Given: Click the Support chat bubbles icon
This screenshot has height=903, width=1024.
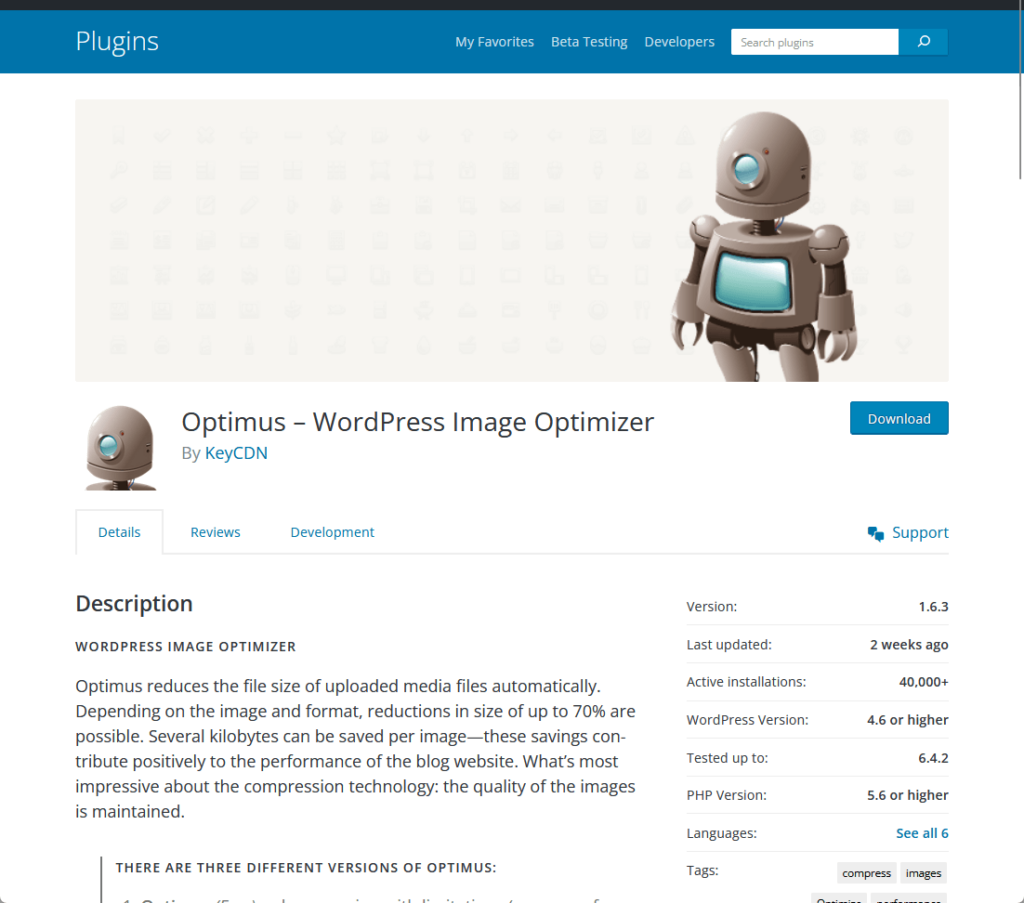Looking at the screenshot, I should point(876,533).
